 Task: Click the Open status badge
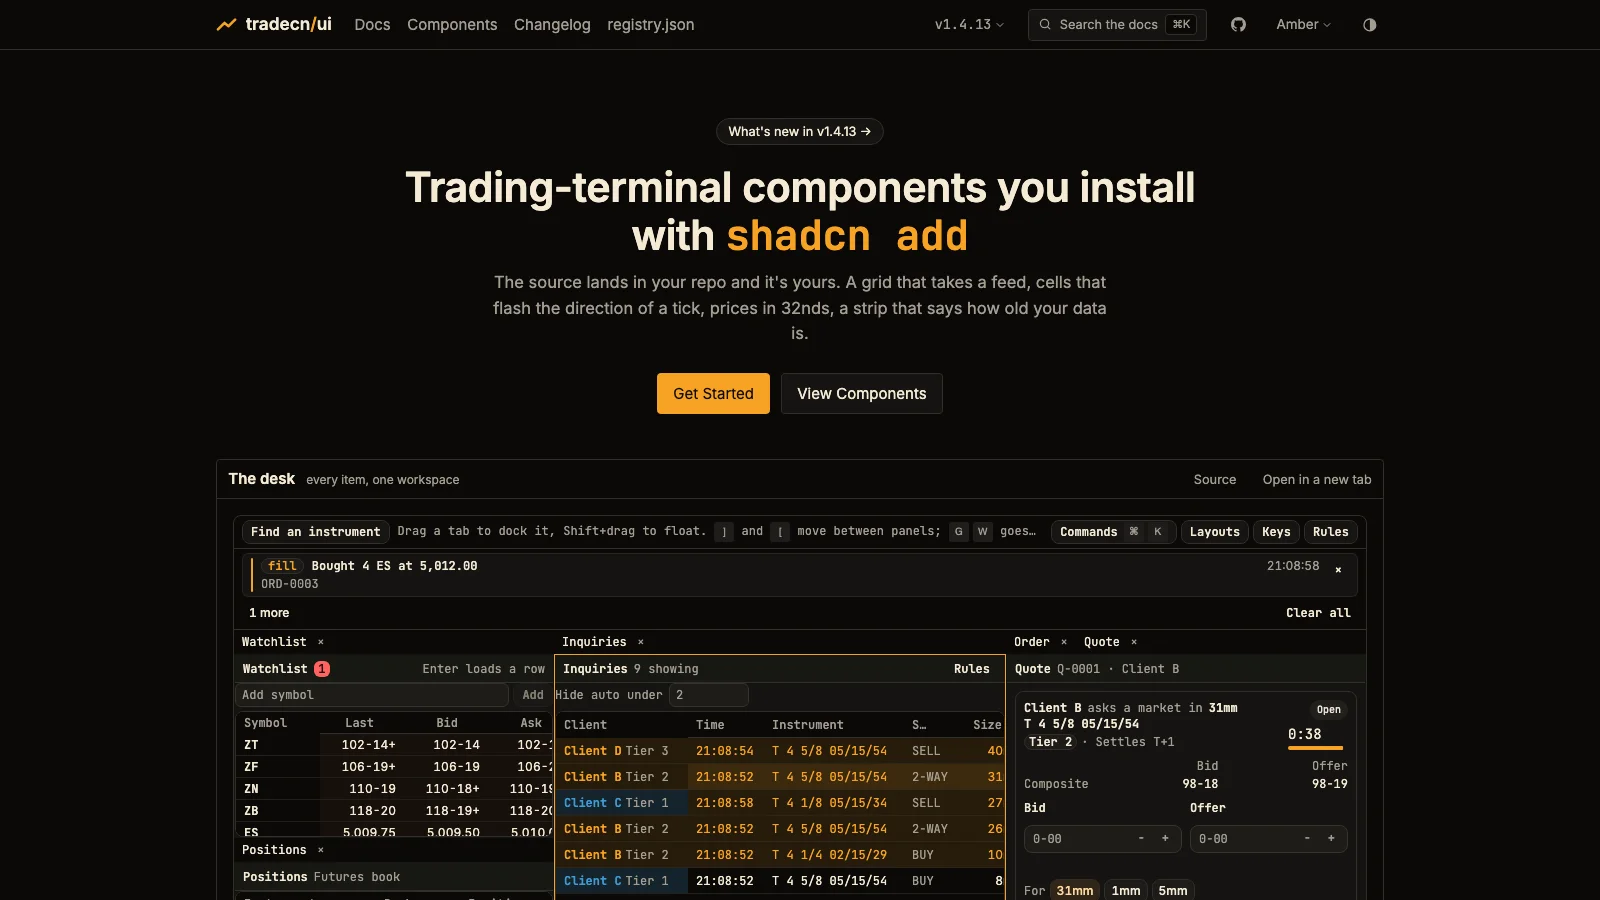coord(1328,709)
